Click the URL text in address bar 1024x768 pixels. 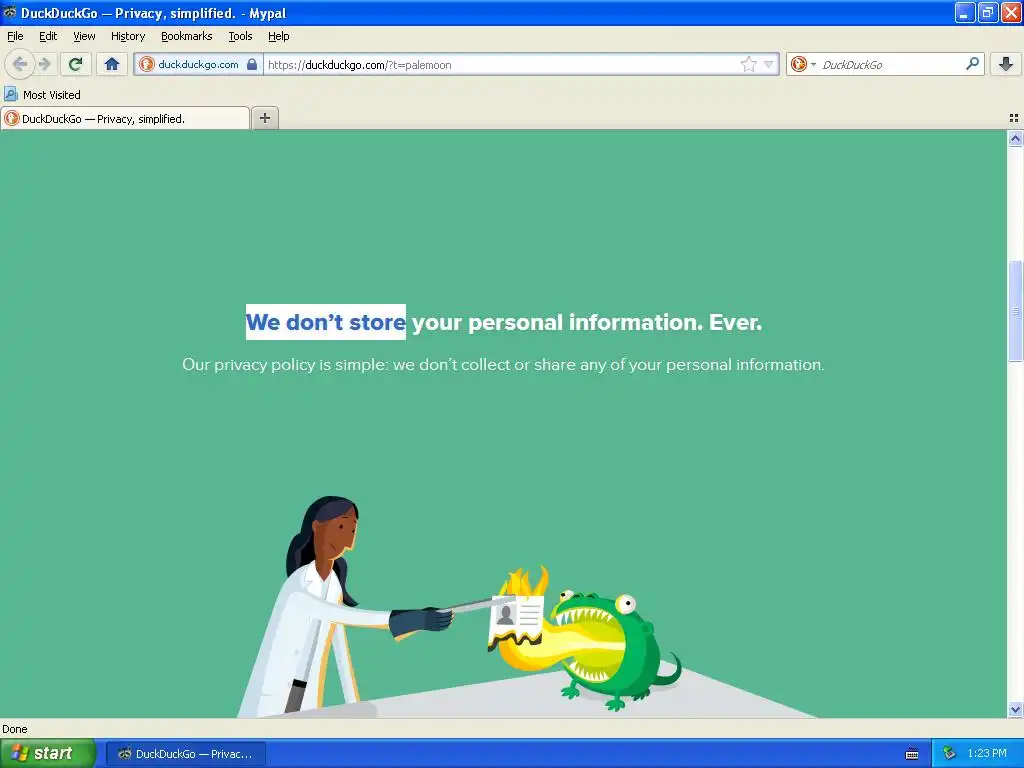point(360,65)
